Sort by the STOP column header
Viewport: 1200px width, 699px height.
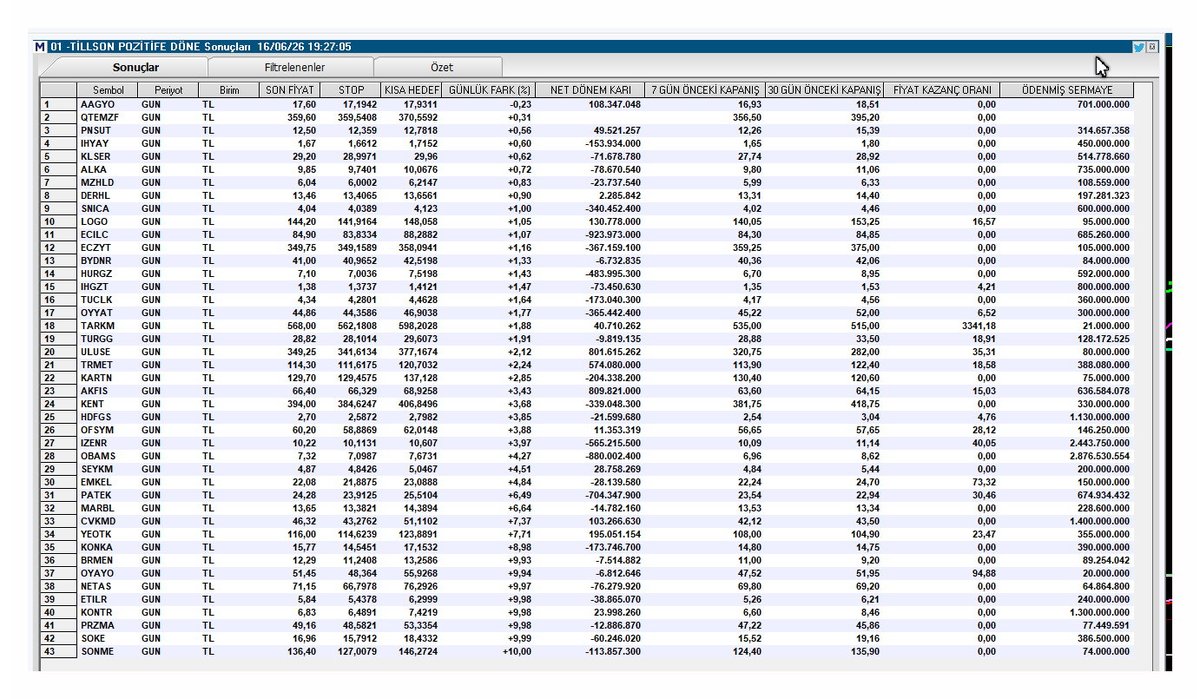pyautogui.click(x=351, y=90)
